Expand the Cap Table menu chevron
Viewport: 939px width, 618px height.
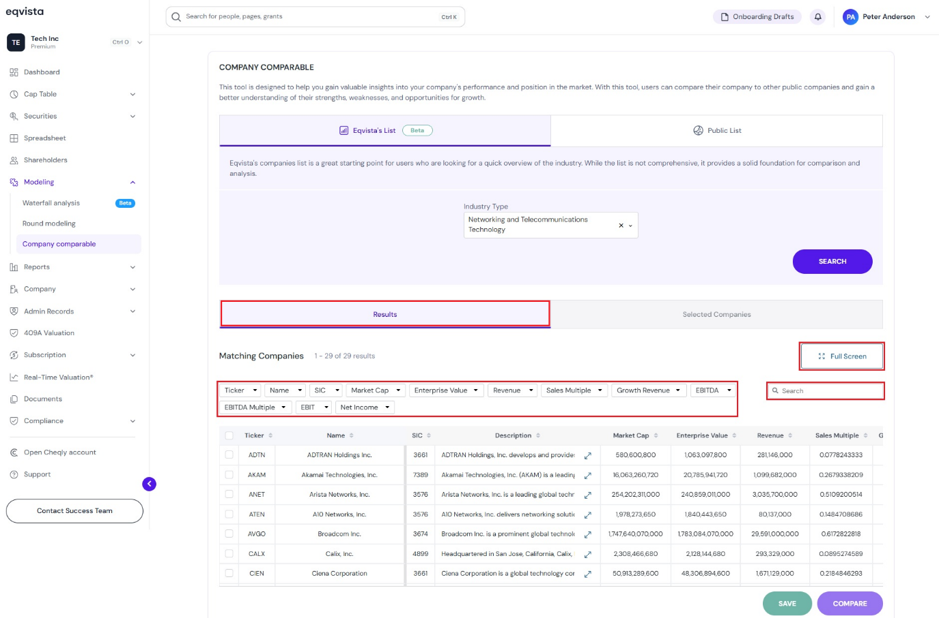(132, 94)
